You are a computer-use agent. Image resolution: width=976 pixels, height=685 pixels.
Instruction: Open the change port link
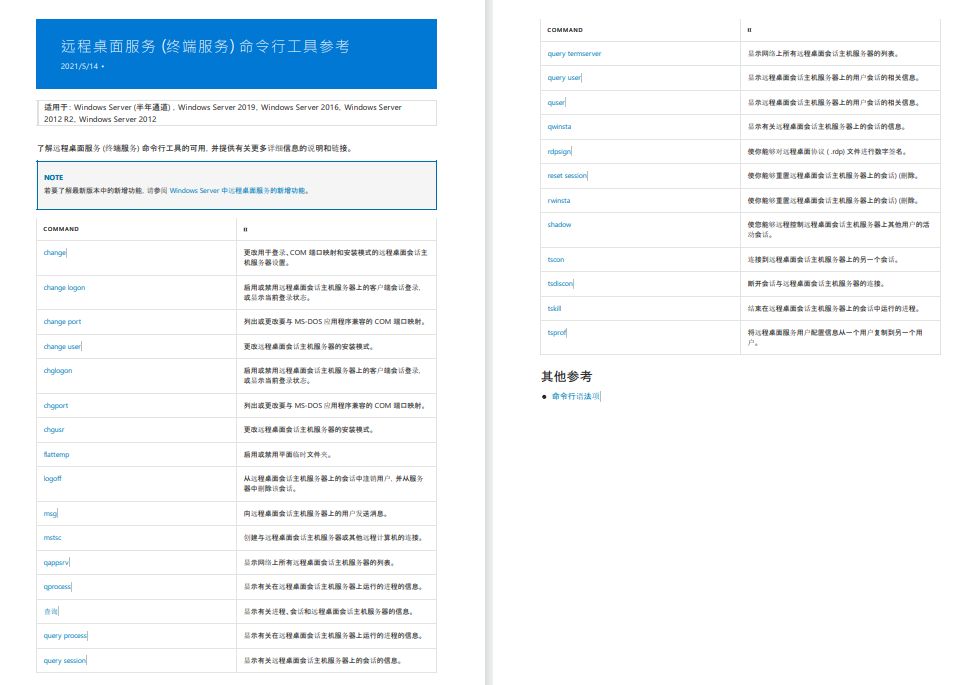[62, 322]
